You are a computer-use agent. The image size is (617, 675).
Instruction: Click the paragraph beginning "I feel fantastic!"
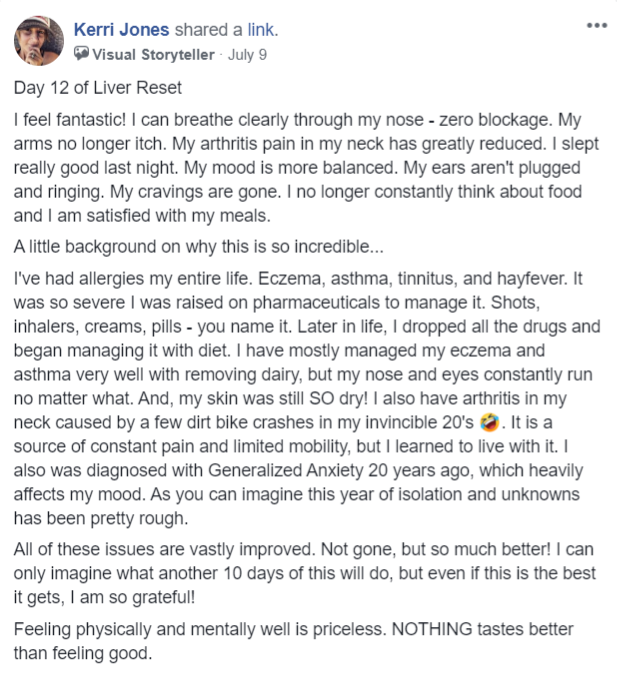pyautogui.click(x=306, y=167)
